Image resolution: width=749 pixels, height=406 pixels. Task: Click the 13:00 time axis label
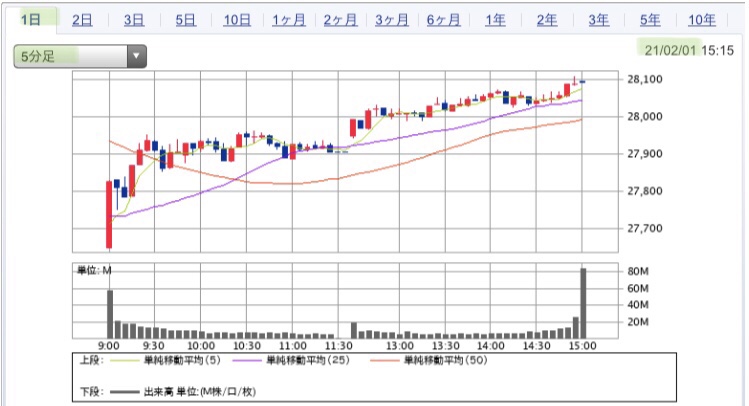tap(400, 346)
